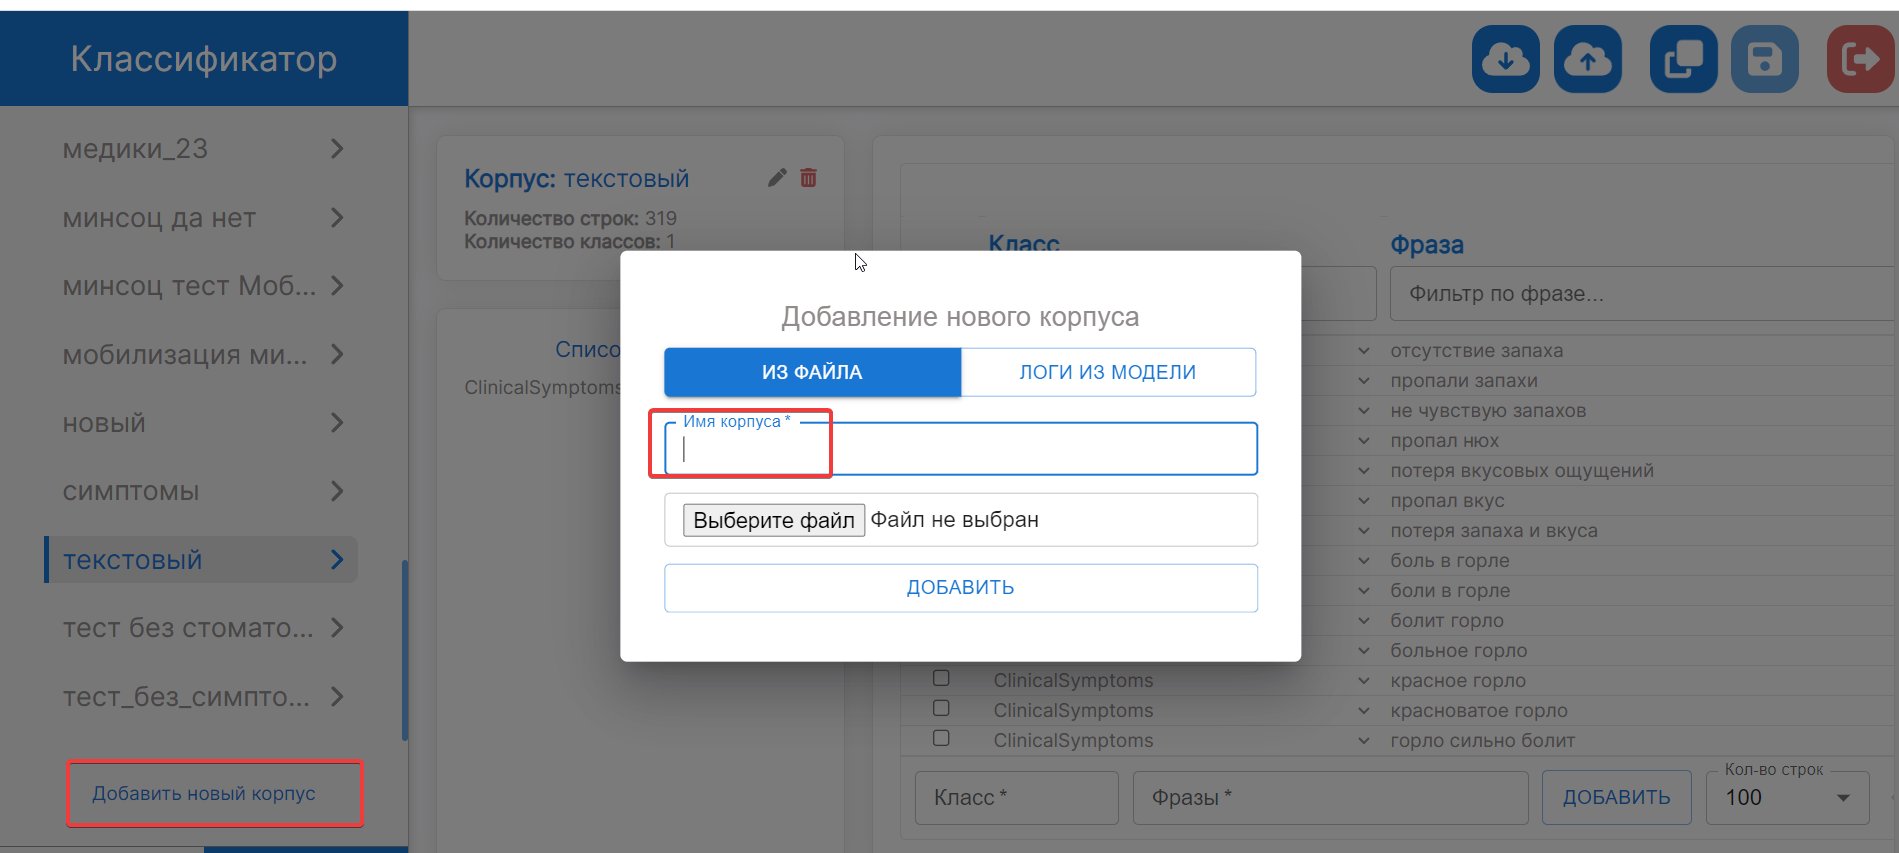Image resolution: width=1899 pixels, height=853 pixels.
Task: Click the cloud upload icon
Action: pyautogui.click(x=1587, y=60)
